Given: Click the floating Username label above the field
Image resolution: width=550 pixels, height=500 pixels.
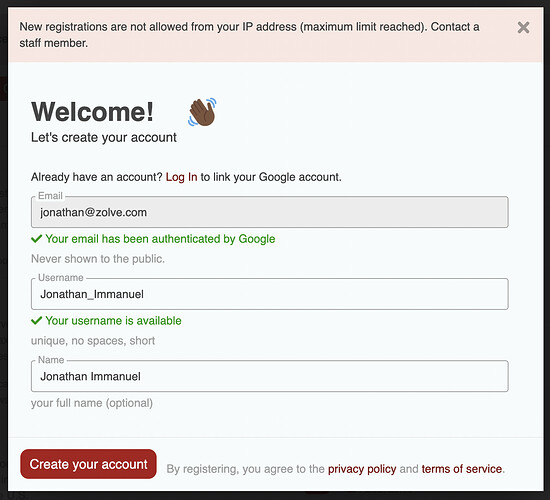Looking at the screenshot, I should pos(61,278).
